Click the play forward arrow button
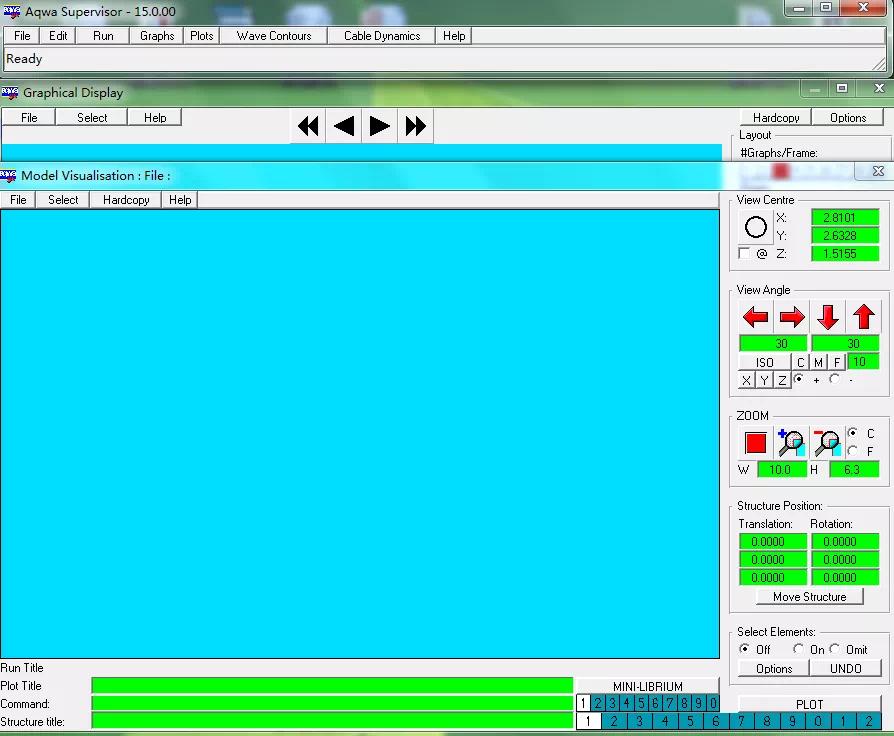Viewport: 894px width, 736px height. point(379,126)
